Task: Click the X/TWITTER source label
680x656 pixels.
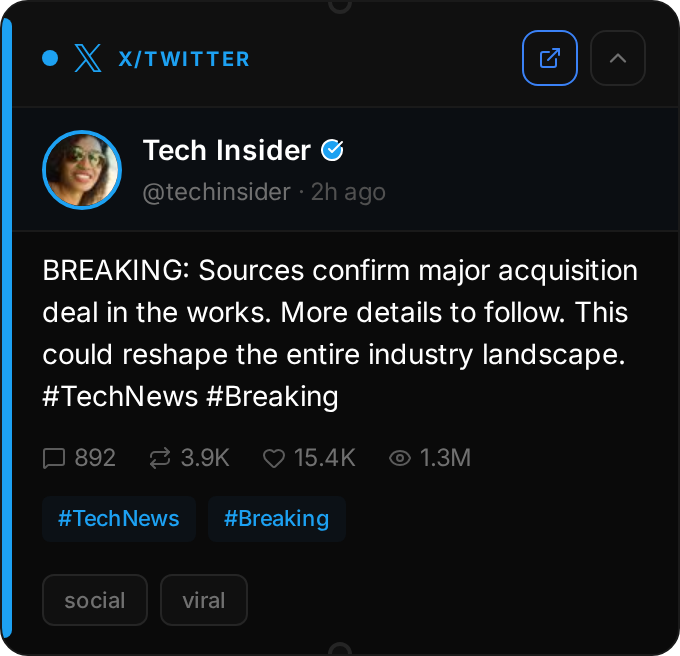Action: tap(184, 59)
